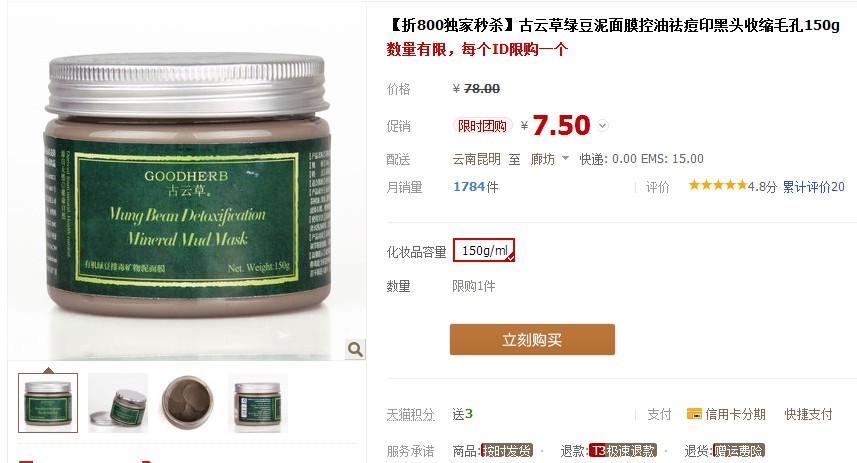Viewport: 857px width, 463px height.
Task: Select the 150g/ml capacity option
Action: (x=484, y=250)
